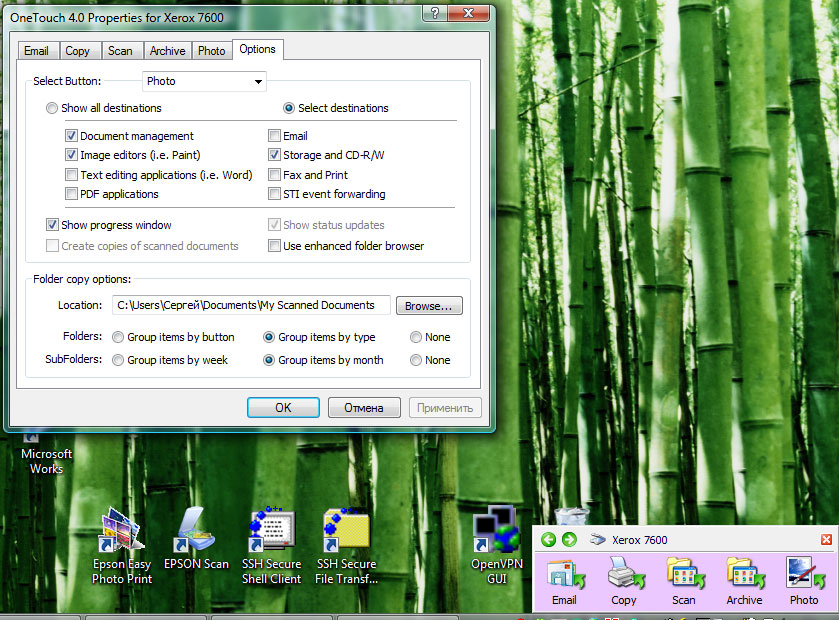Choose the Select destinations radio button
Viewport: 839px width, 620px height.
(x=289, y=109)
